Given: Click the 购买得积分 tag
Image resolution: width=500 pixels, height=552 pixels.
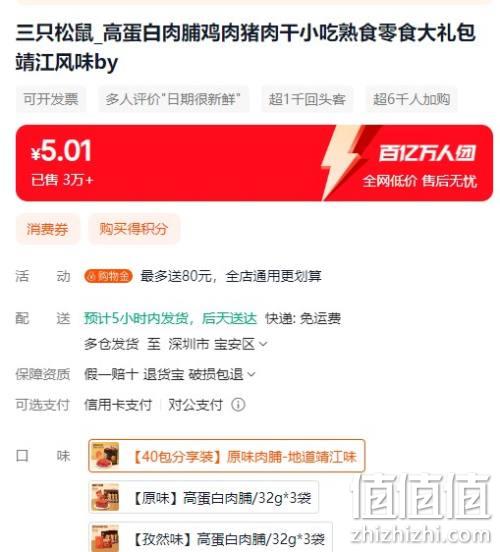Looking at the screenshot, I should click(134, 229).
